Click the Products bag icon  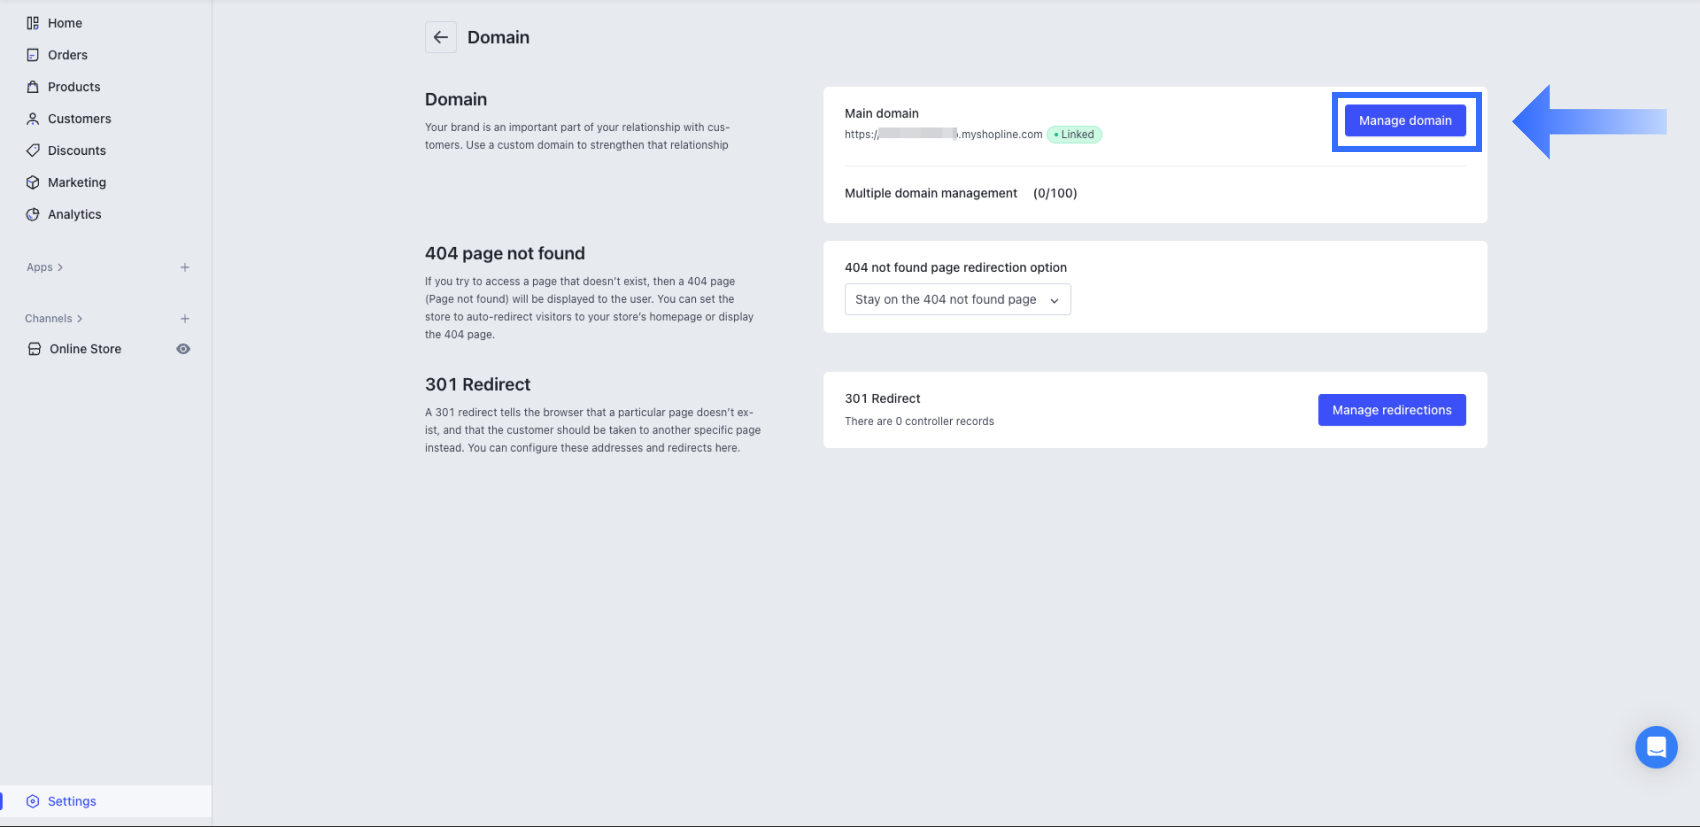(x=33, y=87)
